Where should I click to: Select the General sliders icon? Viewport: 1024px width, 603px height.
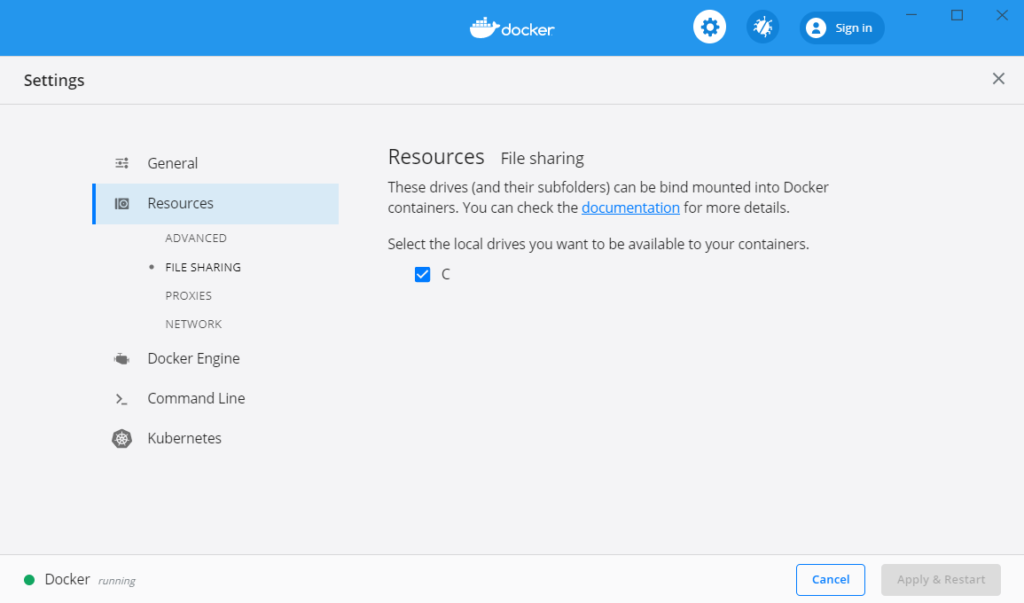pos(122,163)
